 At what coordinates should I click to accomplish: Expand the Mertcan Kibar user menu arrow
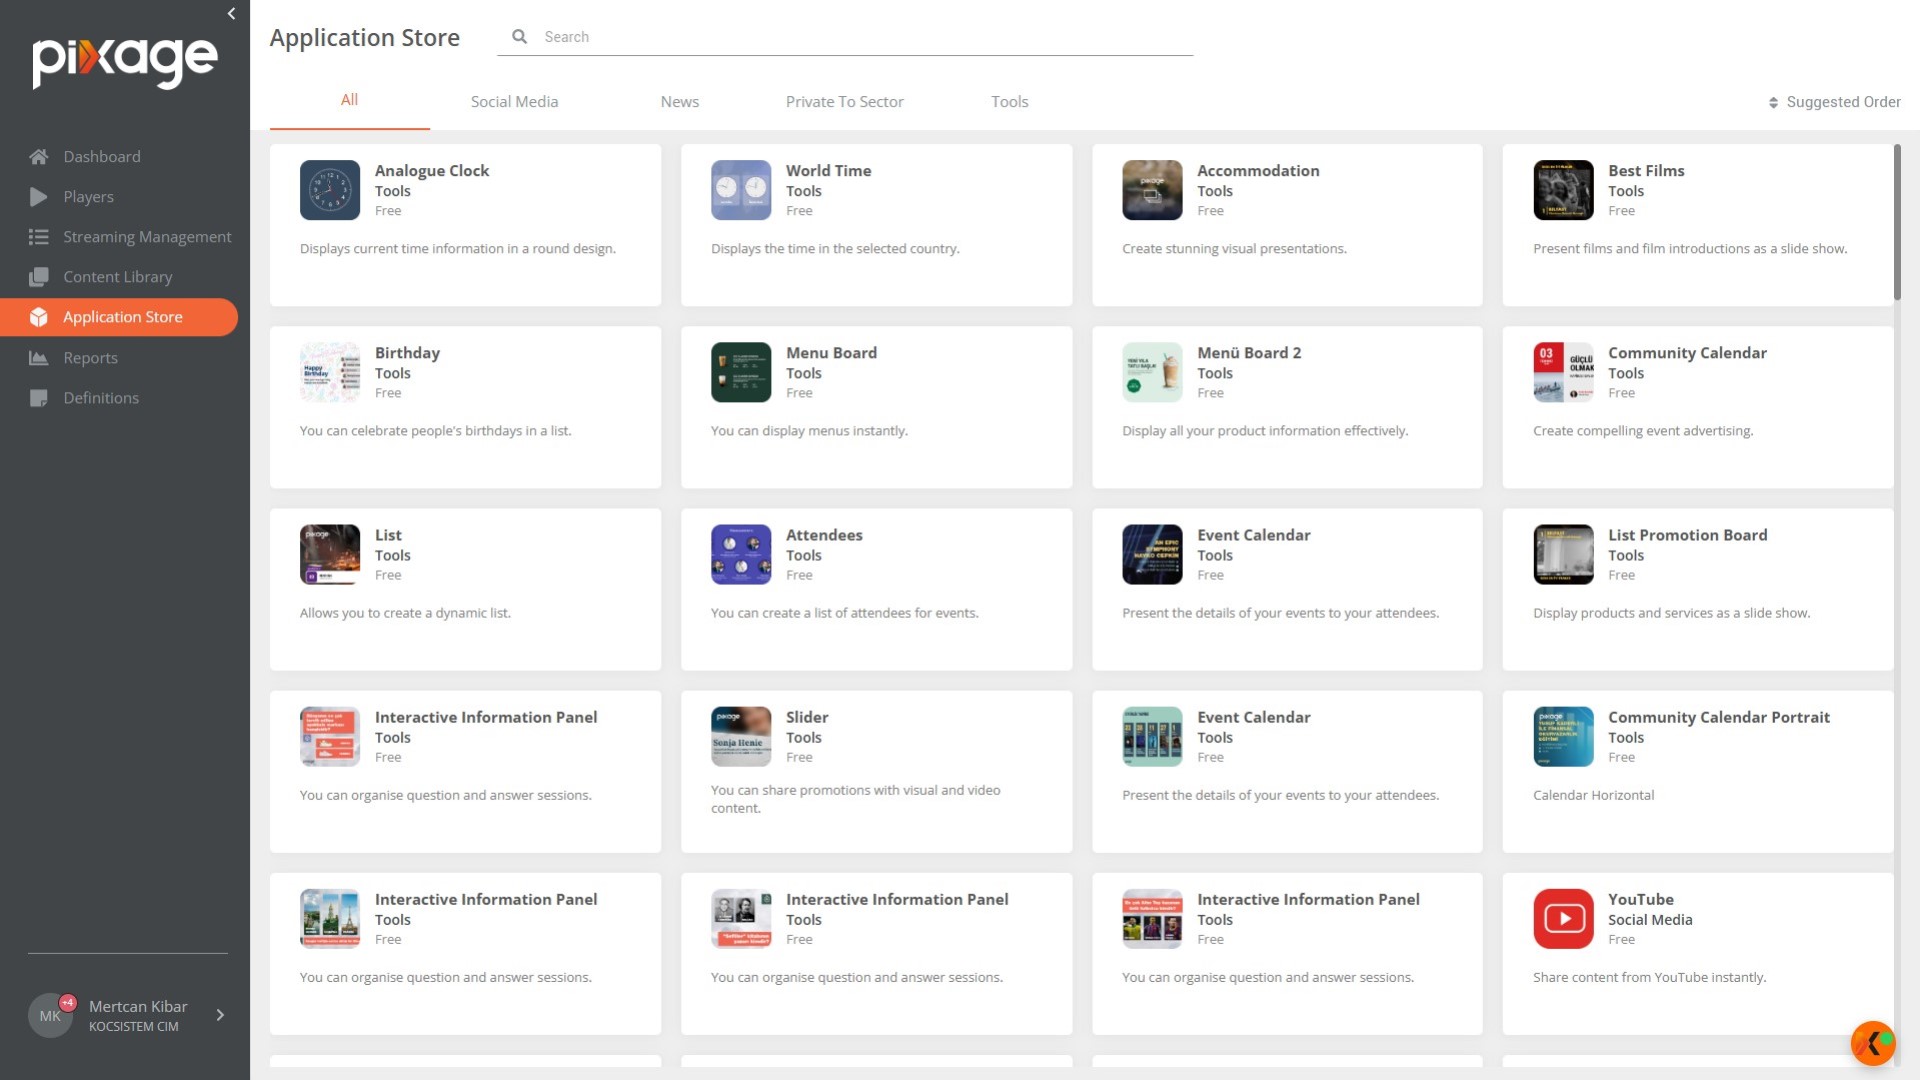point(220,1015)
